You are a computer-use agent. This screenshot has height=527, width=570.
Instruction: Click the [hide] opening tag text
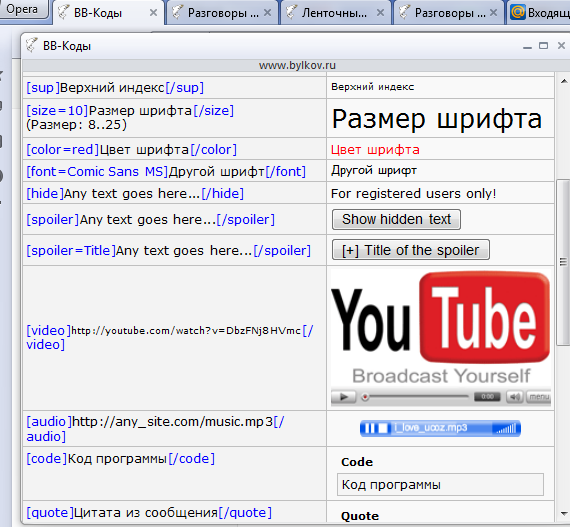(45, 193)
